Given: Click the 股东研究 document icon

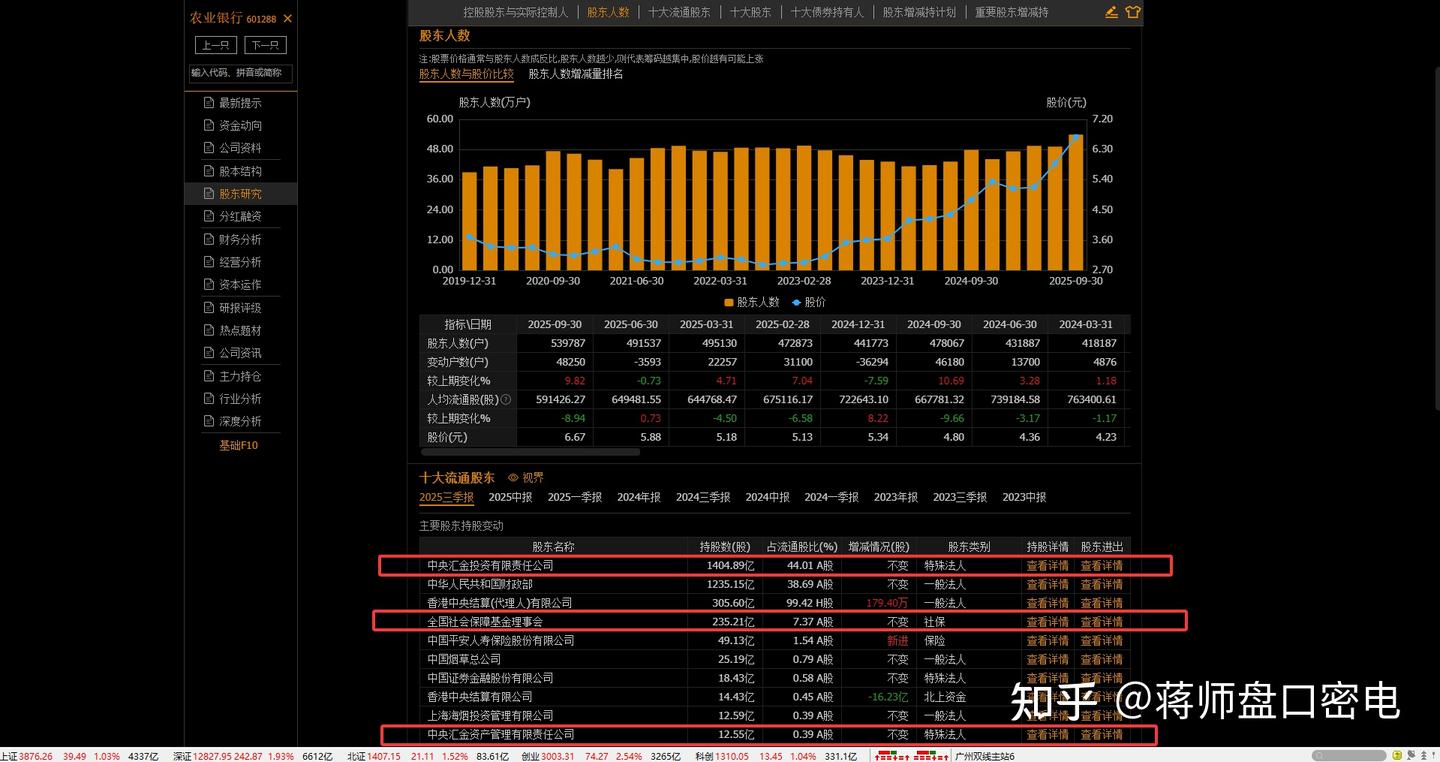Looking at the screenshot, I should tap(209, 194).
